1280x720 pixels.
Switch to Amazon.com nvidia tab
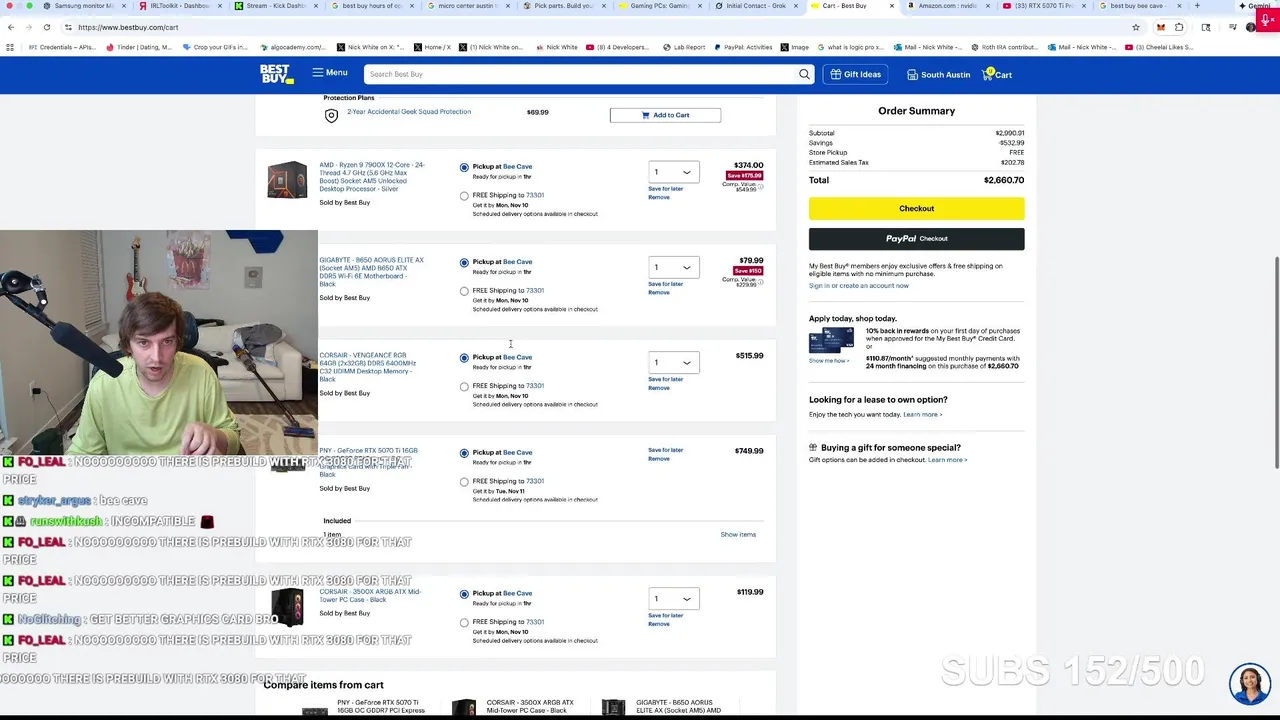pyautogui.click(x=948, y=6)
